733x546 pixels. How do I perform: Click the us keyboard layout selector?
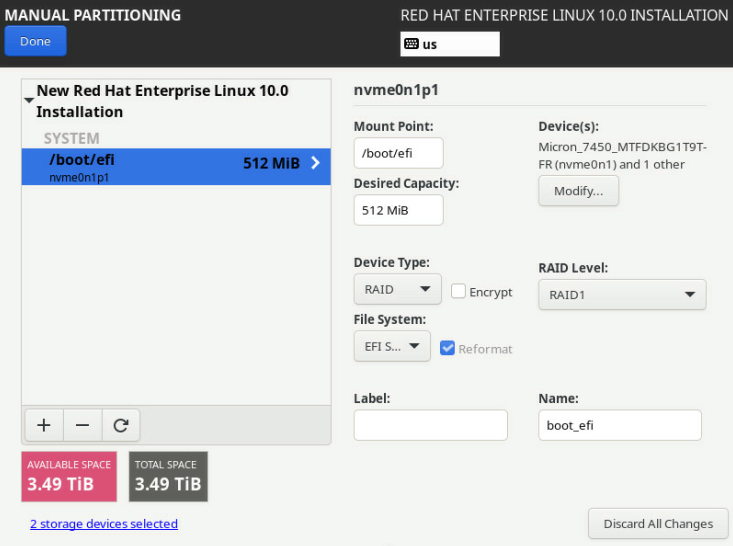[x=450, y=44]
